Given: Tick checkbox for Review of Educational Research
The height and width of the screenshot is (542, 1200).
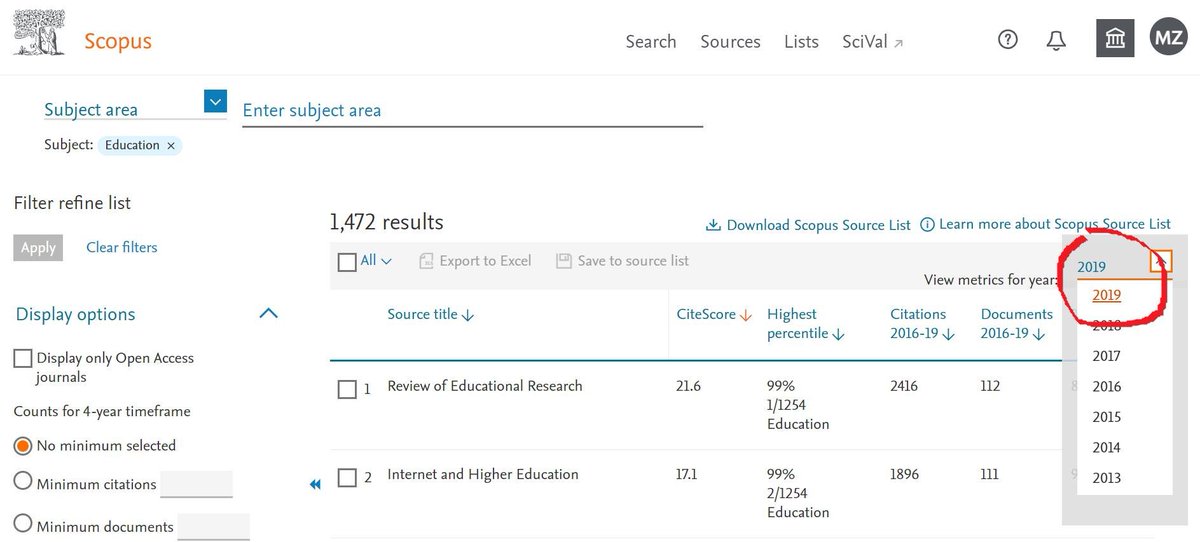Looking at the screenshot, I should tap(347, 389).
